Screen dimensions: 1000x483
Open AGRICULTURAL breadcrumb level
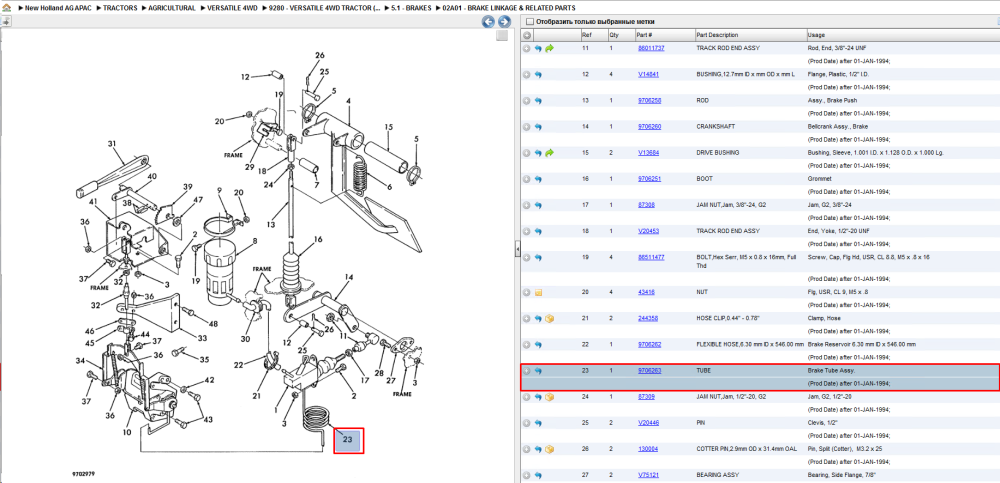tap(172, 8)
